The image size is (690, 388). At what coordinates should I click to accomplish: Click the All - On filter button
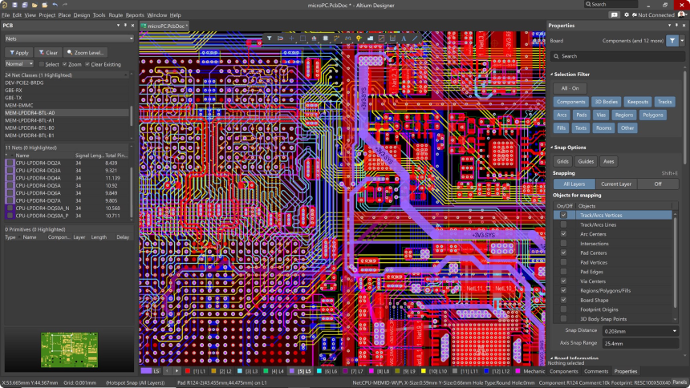[x=570, y=88]
